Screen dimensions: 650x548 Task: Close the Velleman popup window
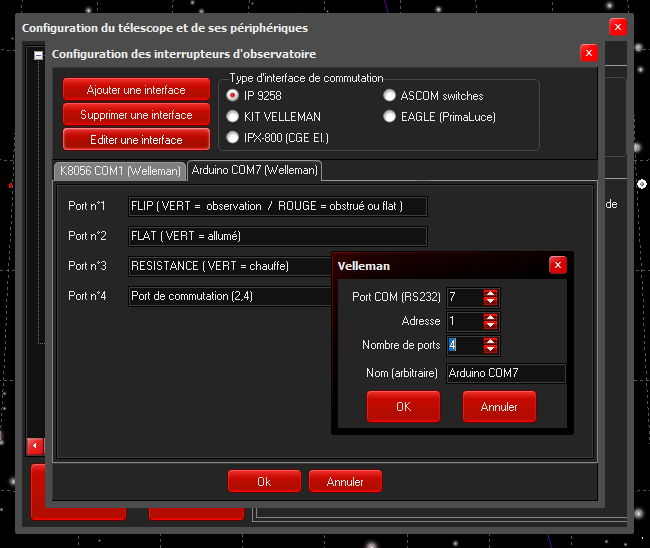558,265
